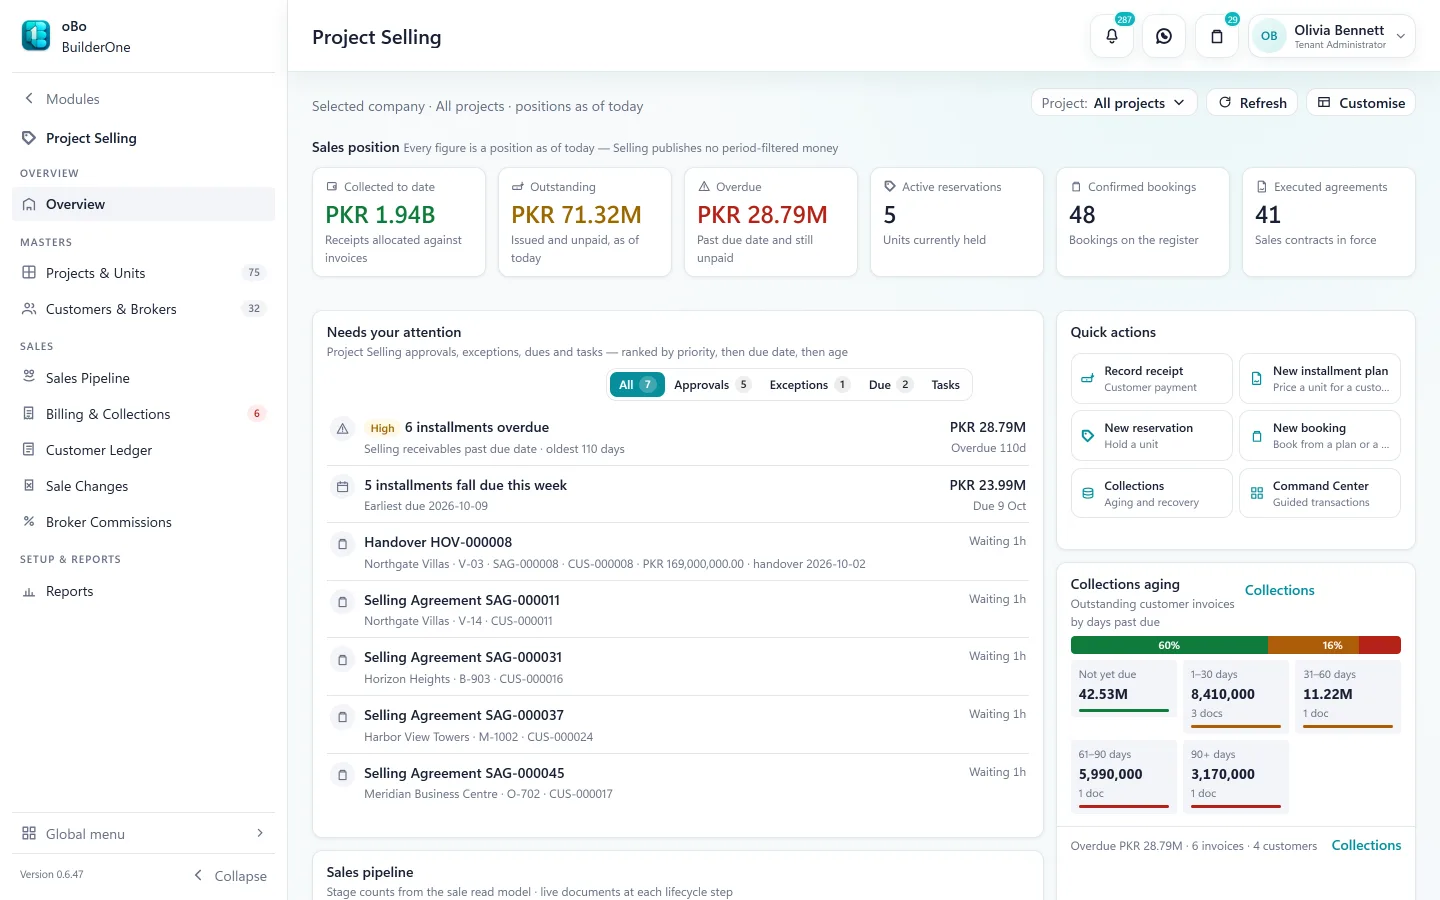1440x900 pixels.
Task: Click the red aging bar segment
Action: click(1380, 645)
